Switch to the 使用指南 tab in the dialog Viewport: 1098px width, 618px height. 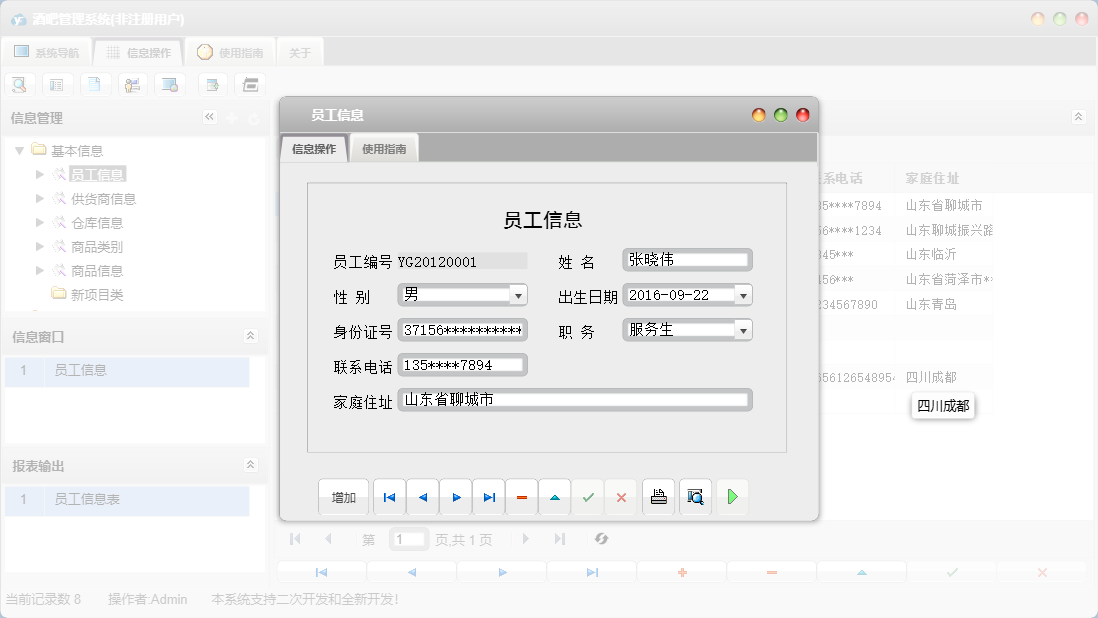click(x=384, y=147)
